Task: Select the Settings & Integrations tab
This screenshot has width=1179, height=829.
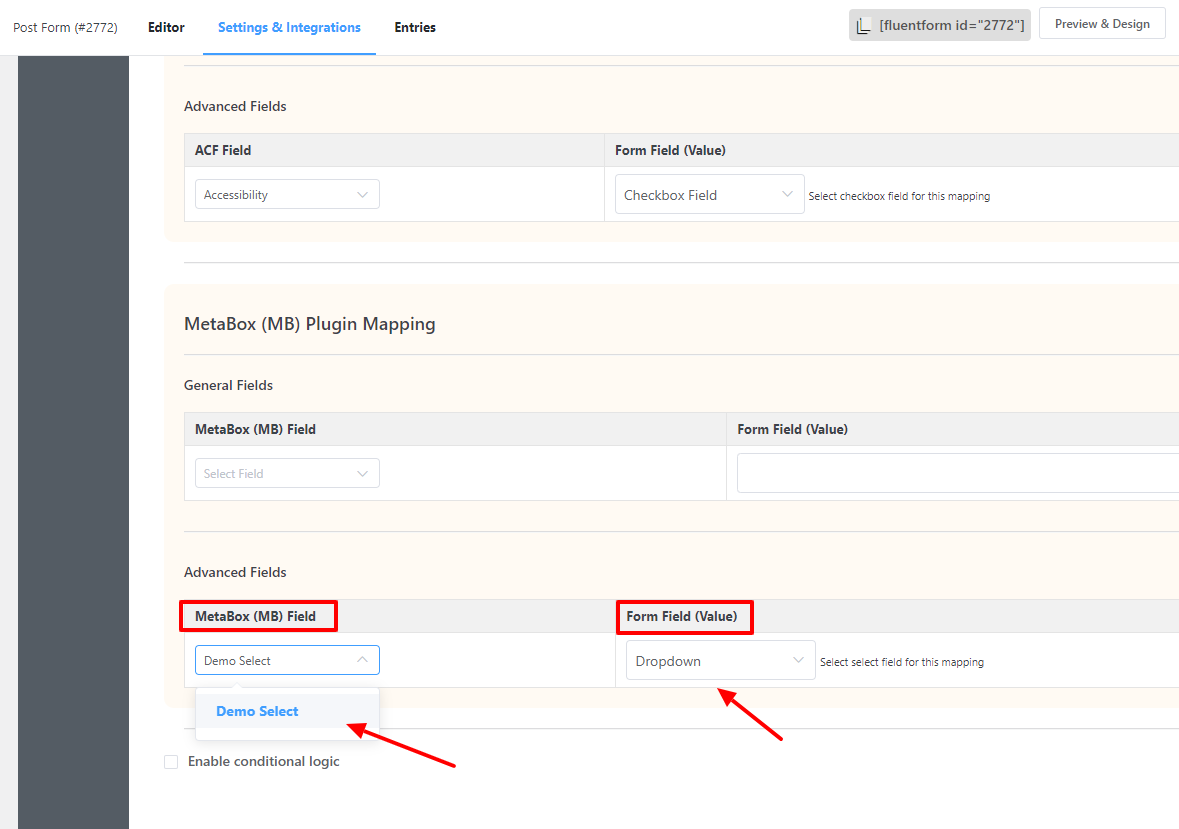Action: coord(289,27)
